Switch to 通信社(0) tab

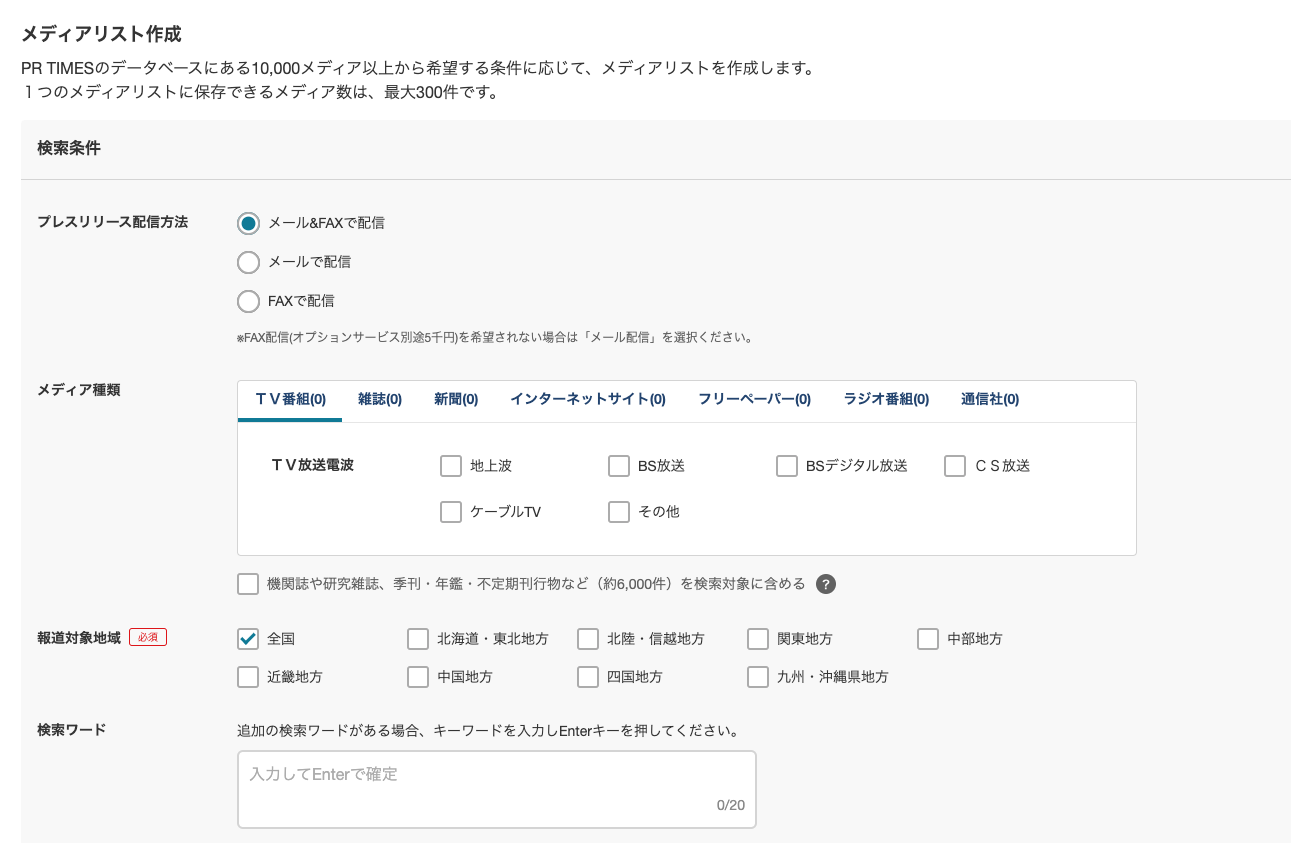[x=990, y=399]
